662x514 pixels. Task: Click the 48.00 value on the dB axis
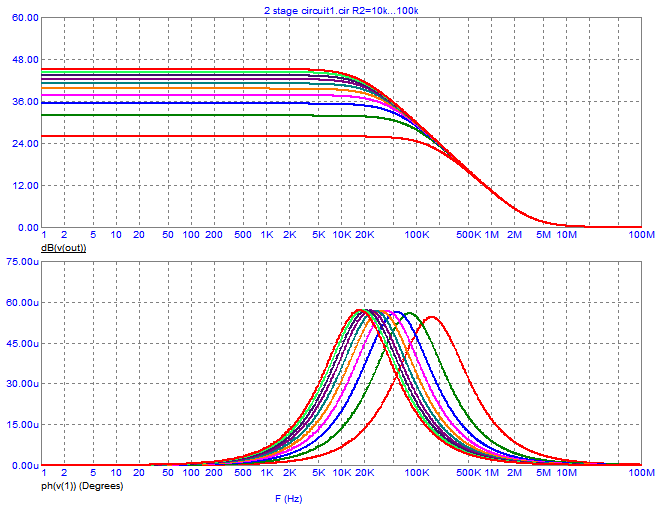pos(25,60)
